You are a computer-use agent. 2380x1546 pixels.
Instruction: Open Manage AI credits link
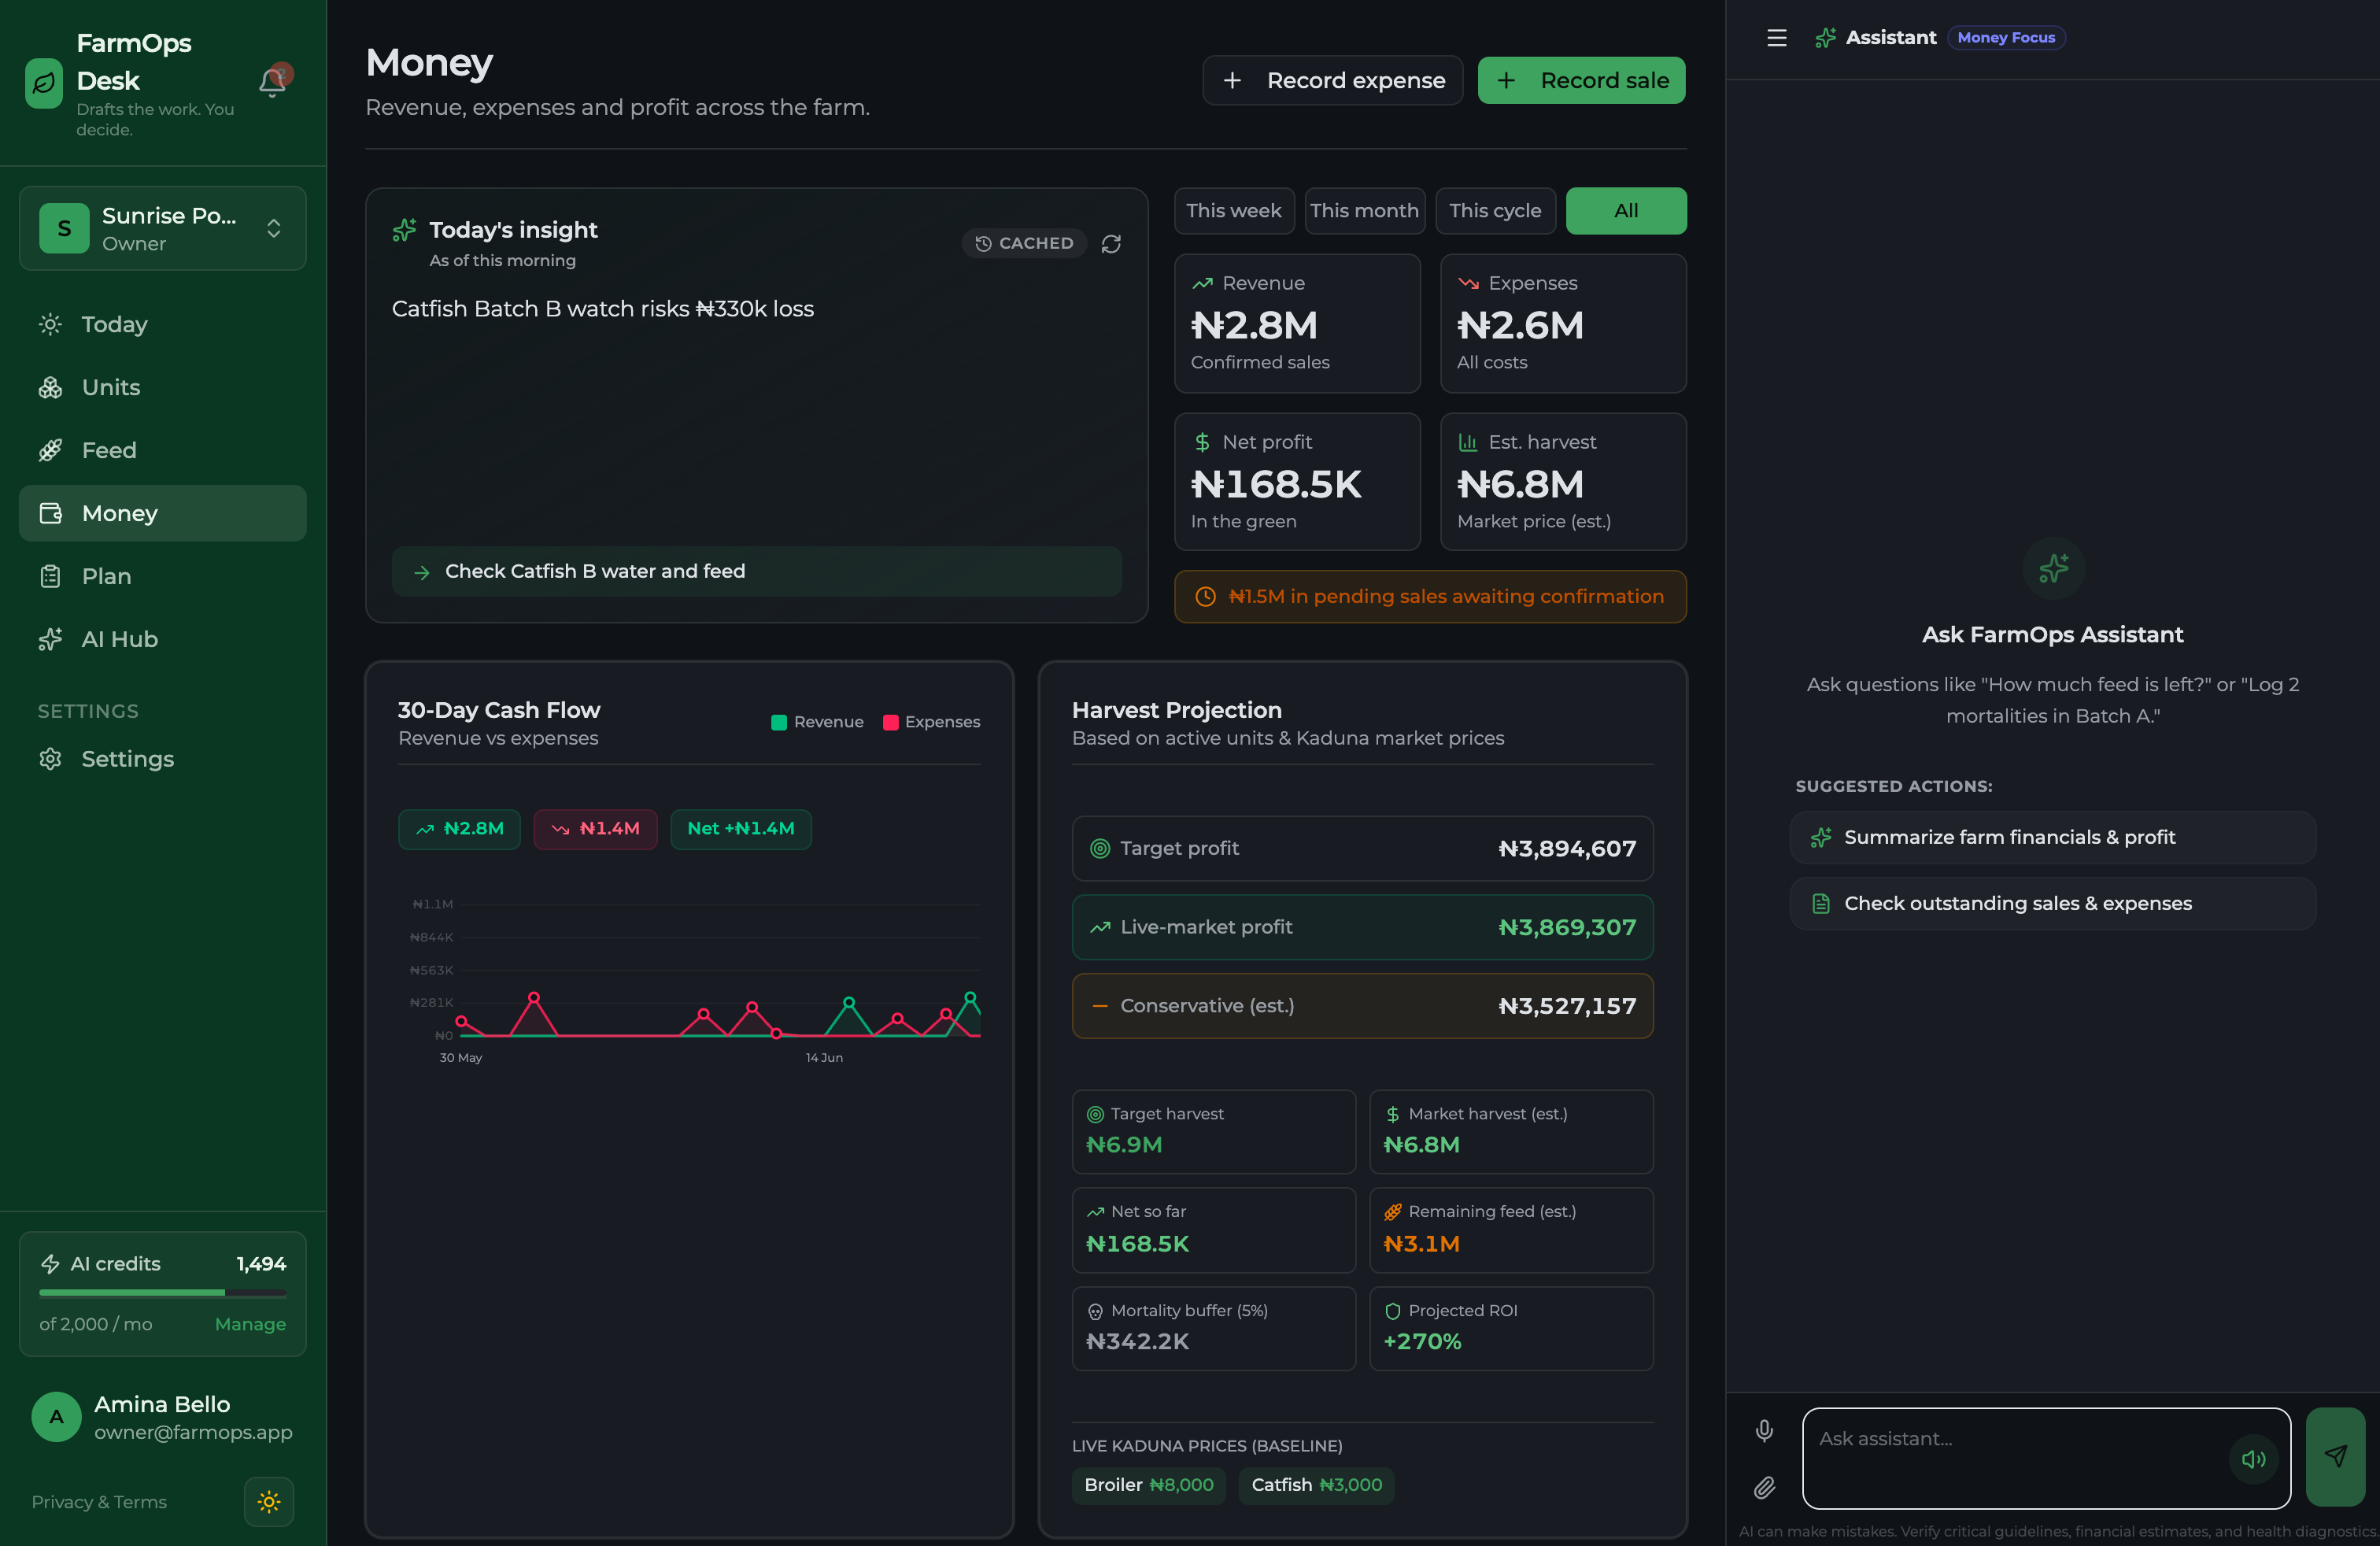coord(250,1323)
